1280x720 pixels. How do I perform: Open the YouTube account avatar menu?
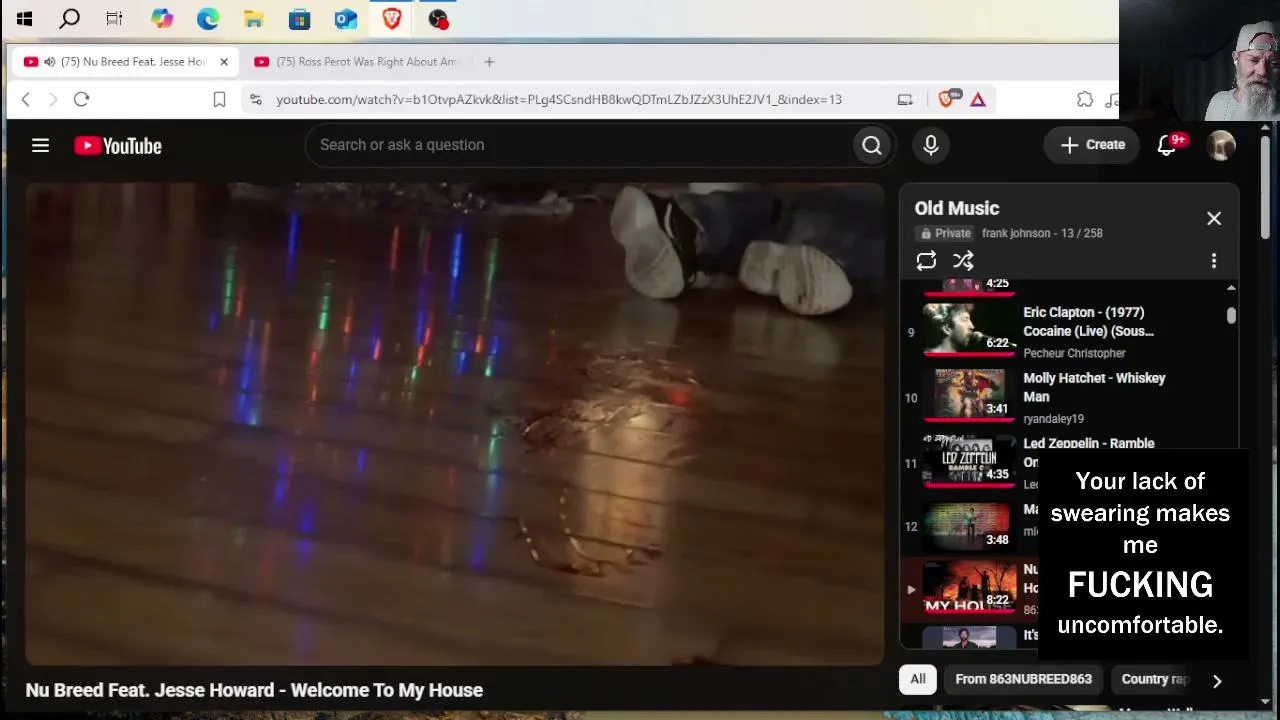pyautogui.click(x=1221, y=145)
